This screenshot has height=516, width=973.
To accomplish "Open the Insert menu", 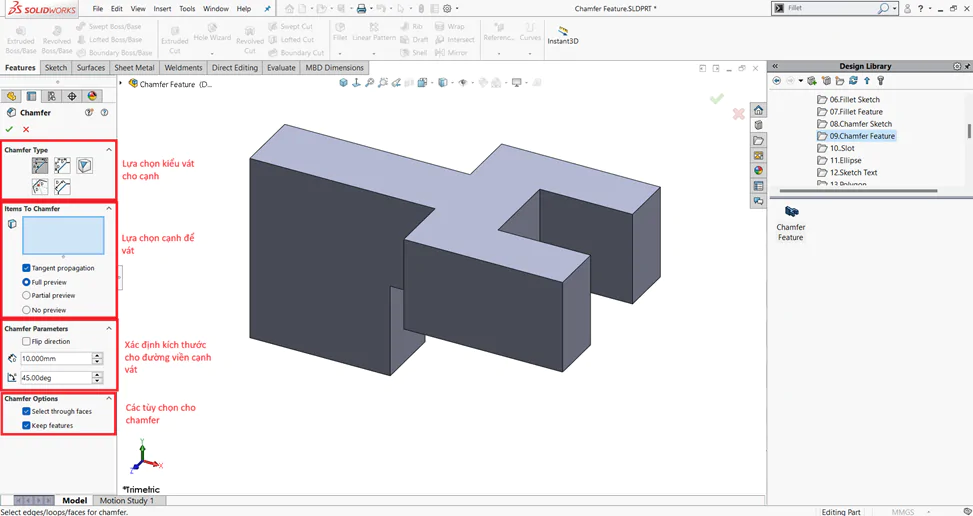I will (163, 9).
